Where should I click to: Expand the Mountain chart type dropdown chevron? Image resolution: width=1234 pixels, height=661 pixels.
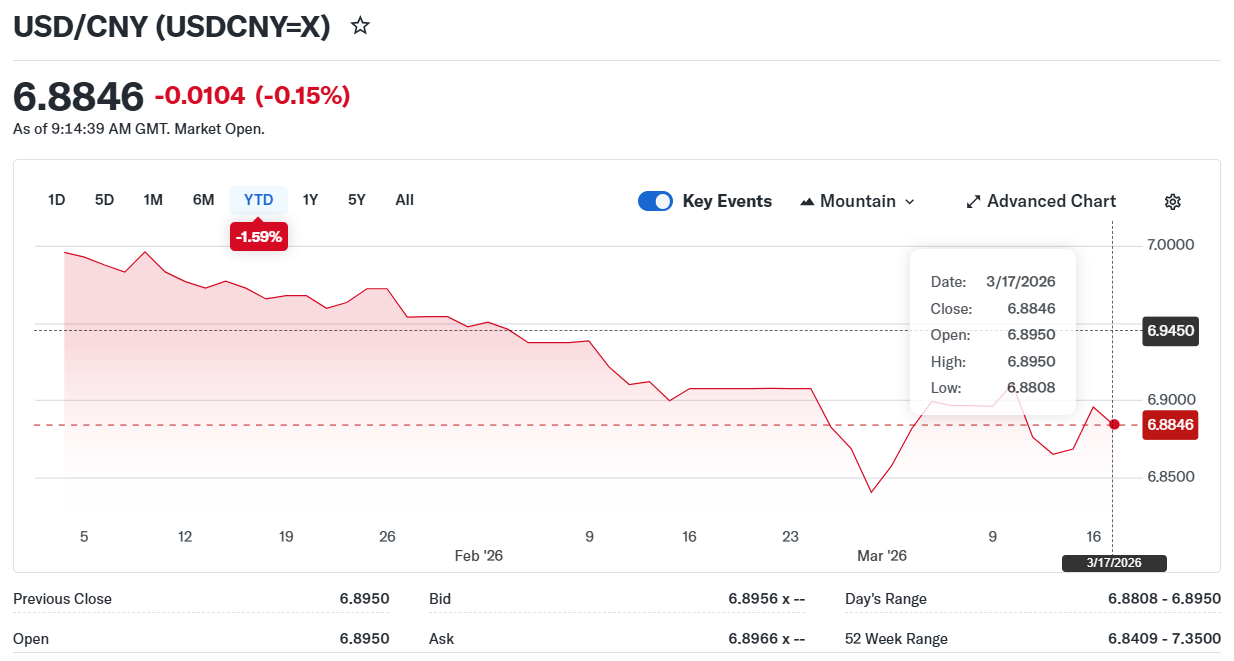coord(909,202)
